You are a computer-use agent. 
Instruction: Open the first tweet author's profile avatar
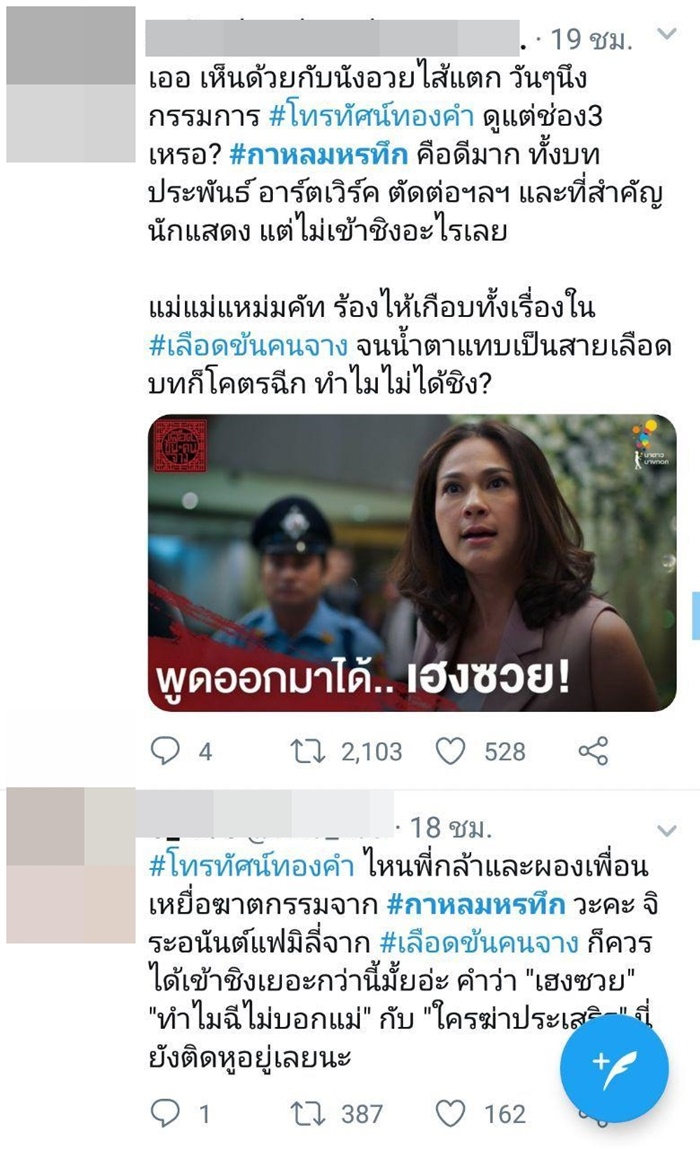click(71, 84)
